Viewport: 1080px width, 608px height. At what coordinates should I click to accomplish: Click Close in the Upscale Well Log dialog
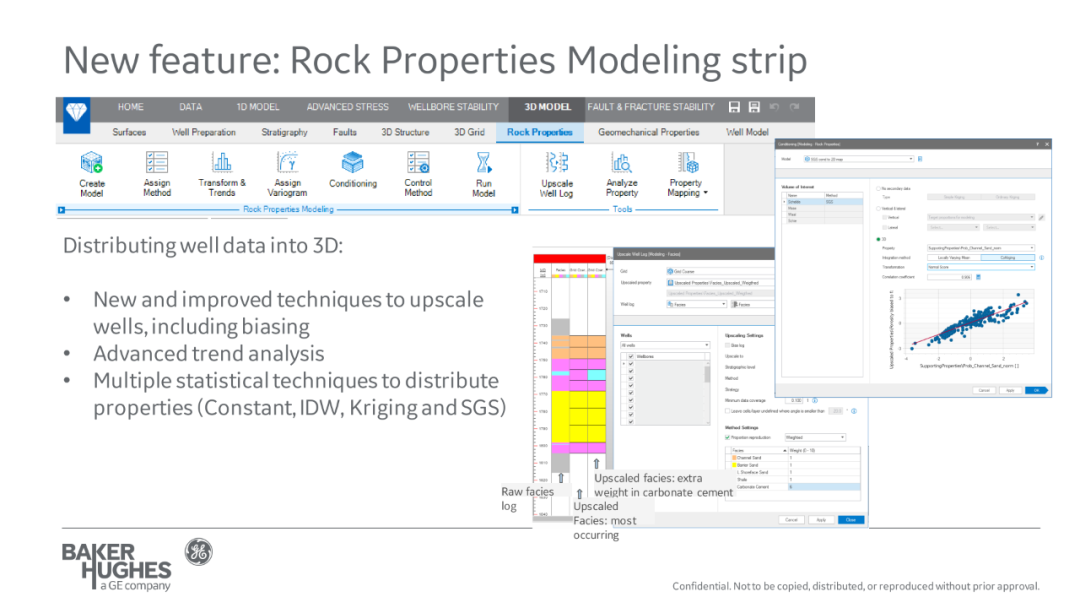point(851,520)
